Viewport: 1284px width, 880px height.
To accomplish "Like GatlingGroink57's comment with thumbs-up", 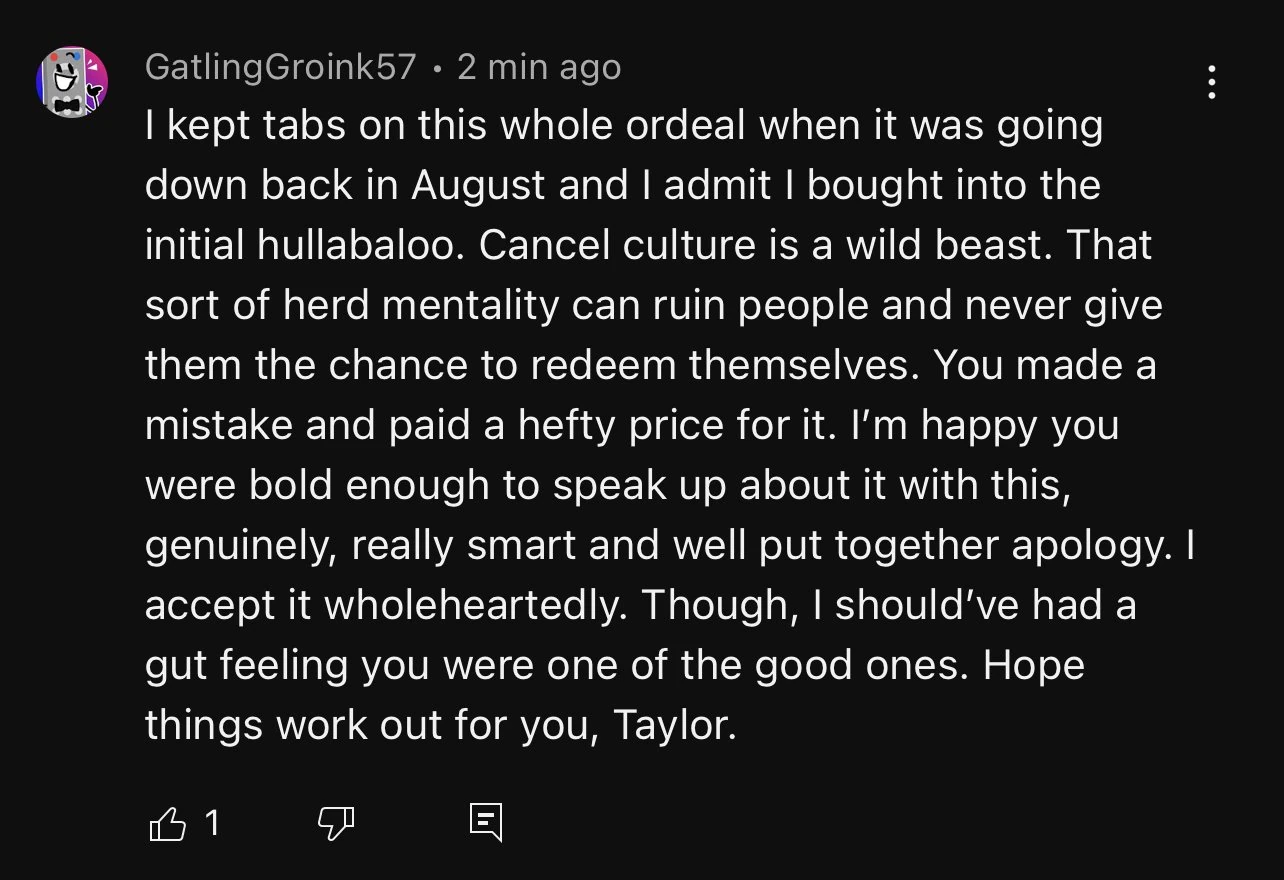I will 168,823.
